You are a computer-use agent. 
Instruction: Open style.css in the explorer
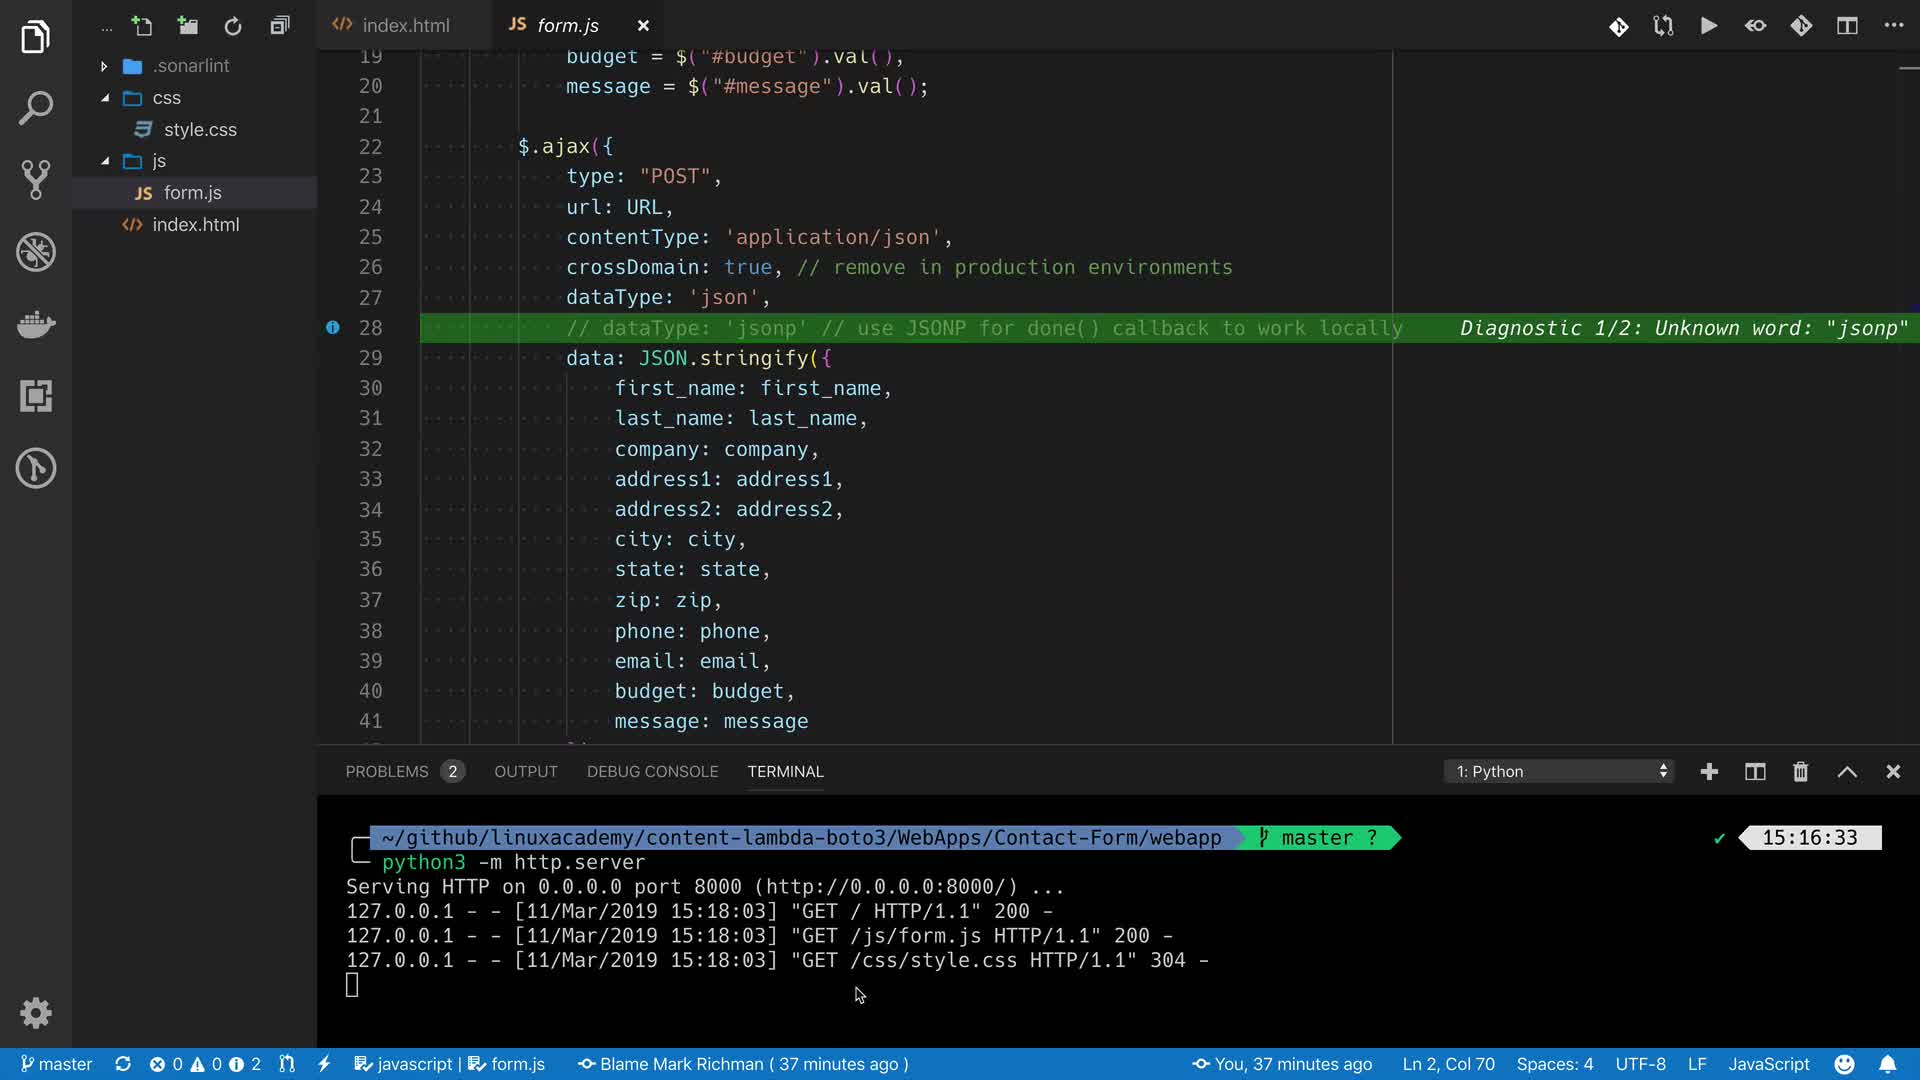[200, 130]
